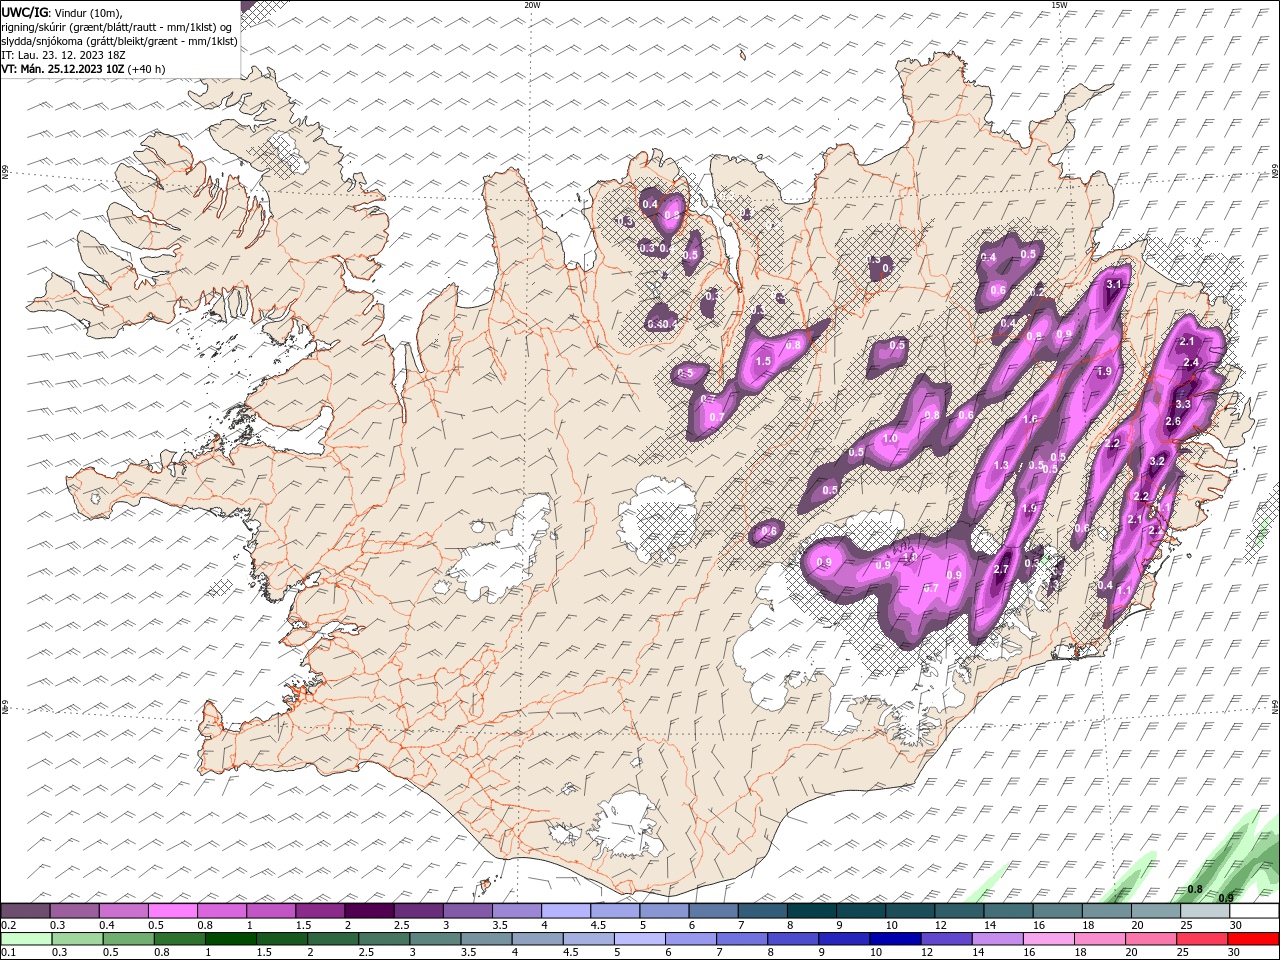Click the bottom-row red-pink swatch labeled 25
This screenshot has height=960, width=1280.
(1202, 938)
